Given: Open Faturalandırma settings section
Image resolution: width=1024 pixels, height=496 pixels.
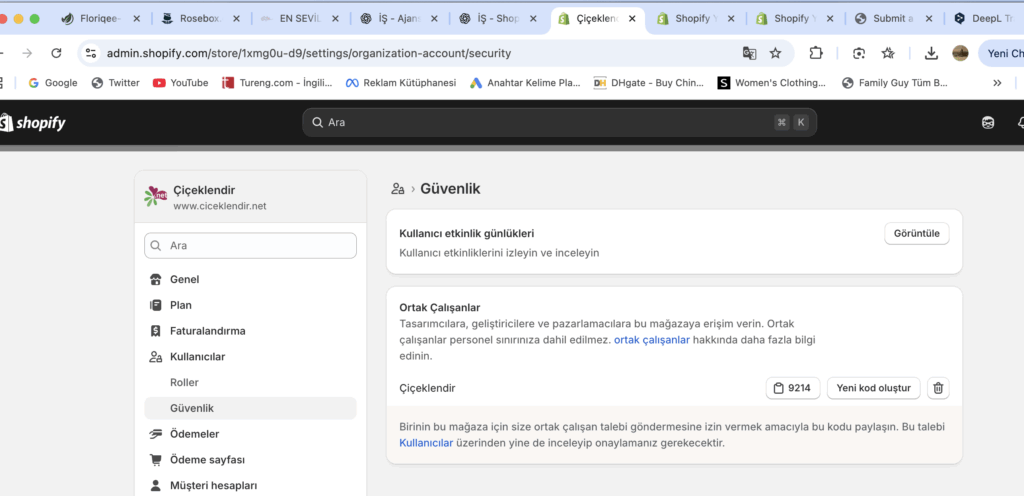Looking at the screenshot, I should [x=208, y=331].
